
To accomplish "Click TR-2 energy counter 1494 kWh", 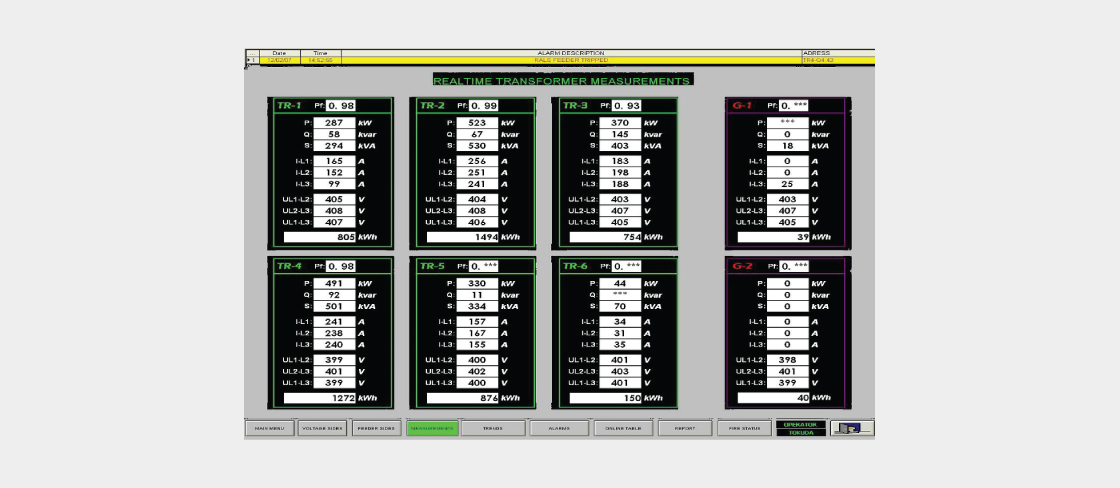I will [463, 237].
